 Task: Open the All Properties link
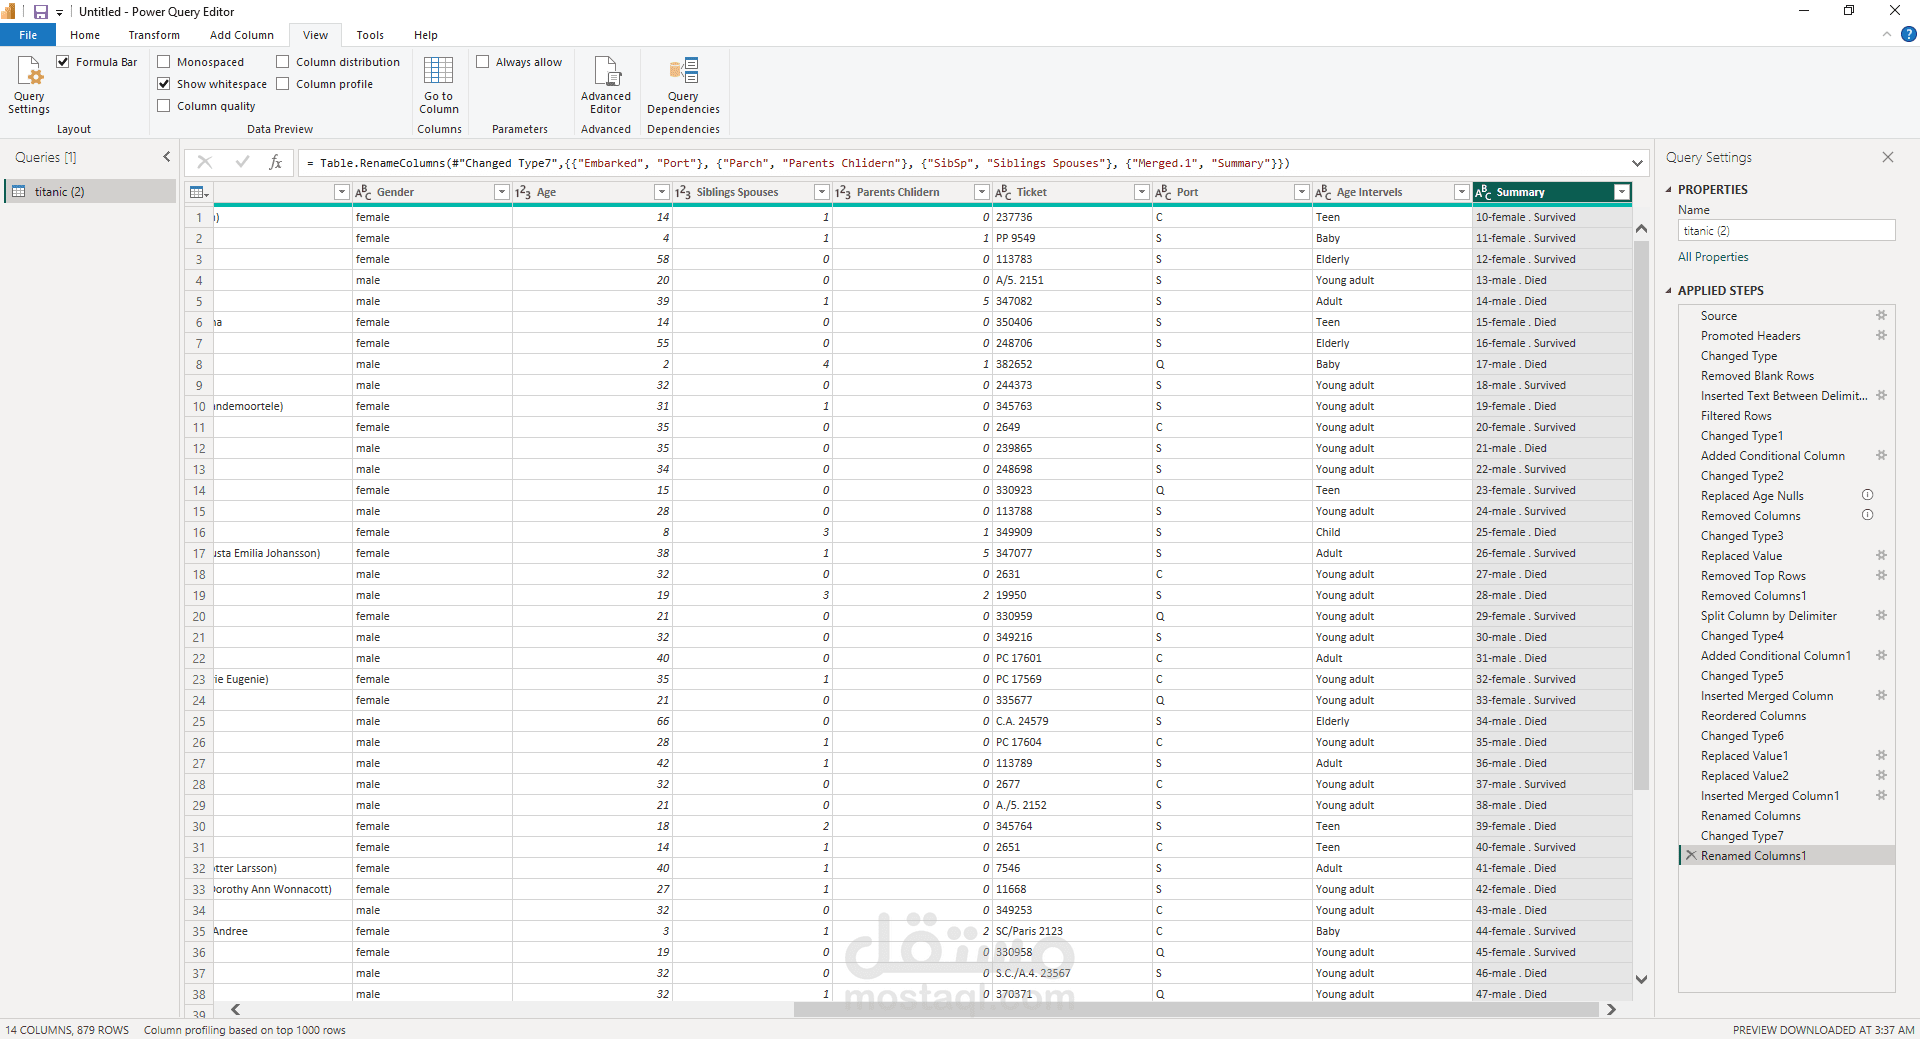(x=1712, y=257)
